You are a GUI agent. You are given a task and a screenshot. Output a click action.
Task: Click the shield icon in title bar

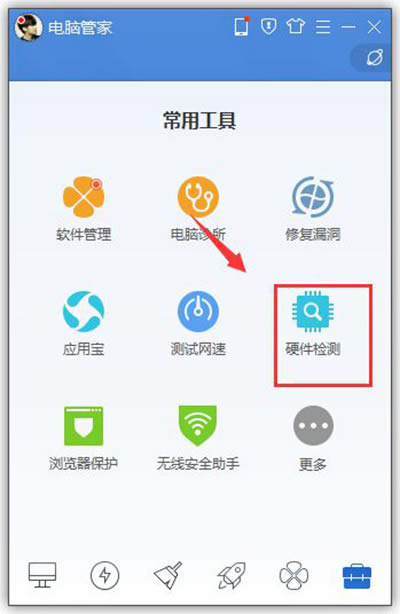268,27
